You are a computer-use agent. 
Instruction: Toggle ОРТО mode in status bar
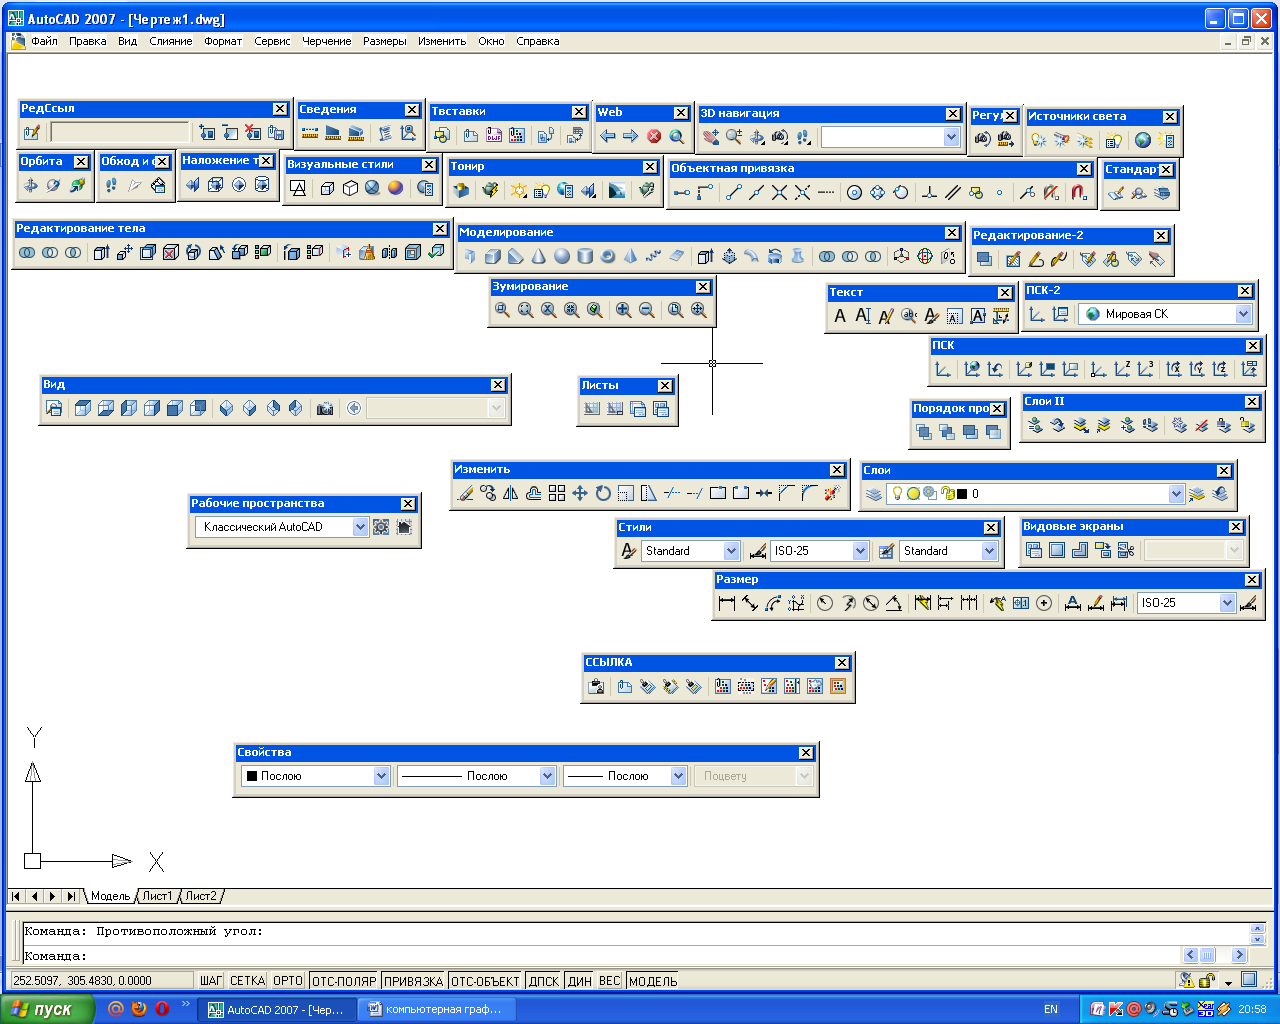(x=288, y=981)
